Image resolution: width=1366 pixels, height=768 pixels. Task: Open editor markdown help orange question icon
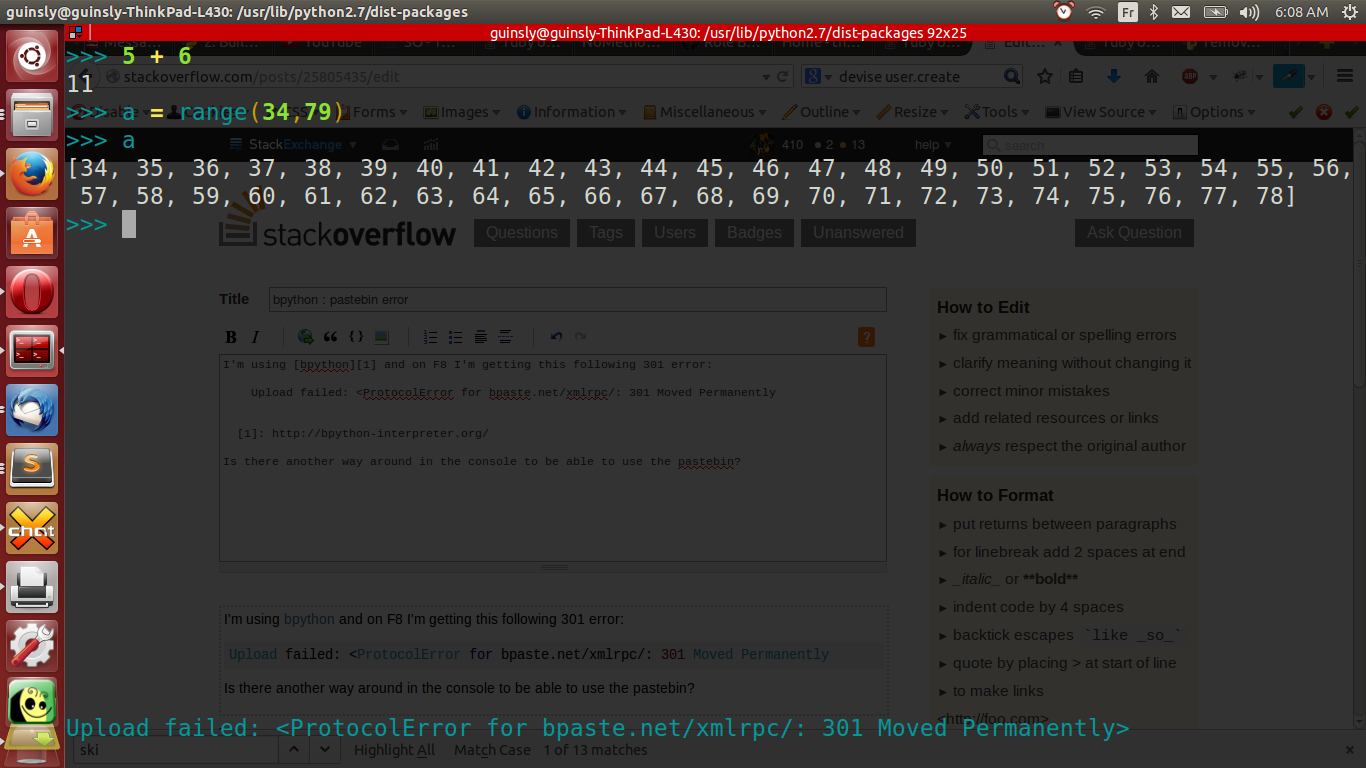pyautogui.click(x=867, y=337)
